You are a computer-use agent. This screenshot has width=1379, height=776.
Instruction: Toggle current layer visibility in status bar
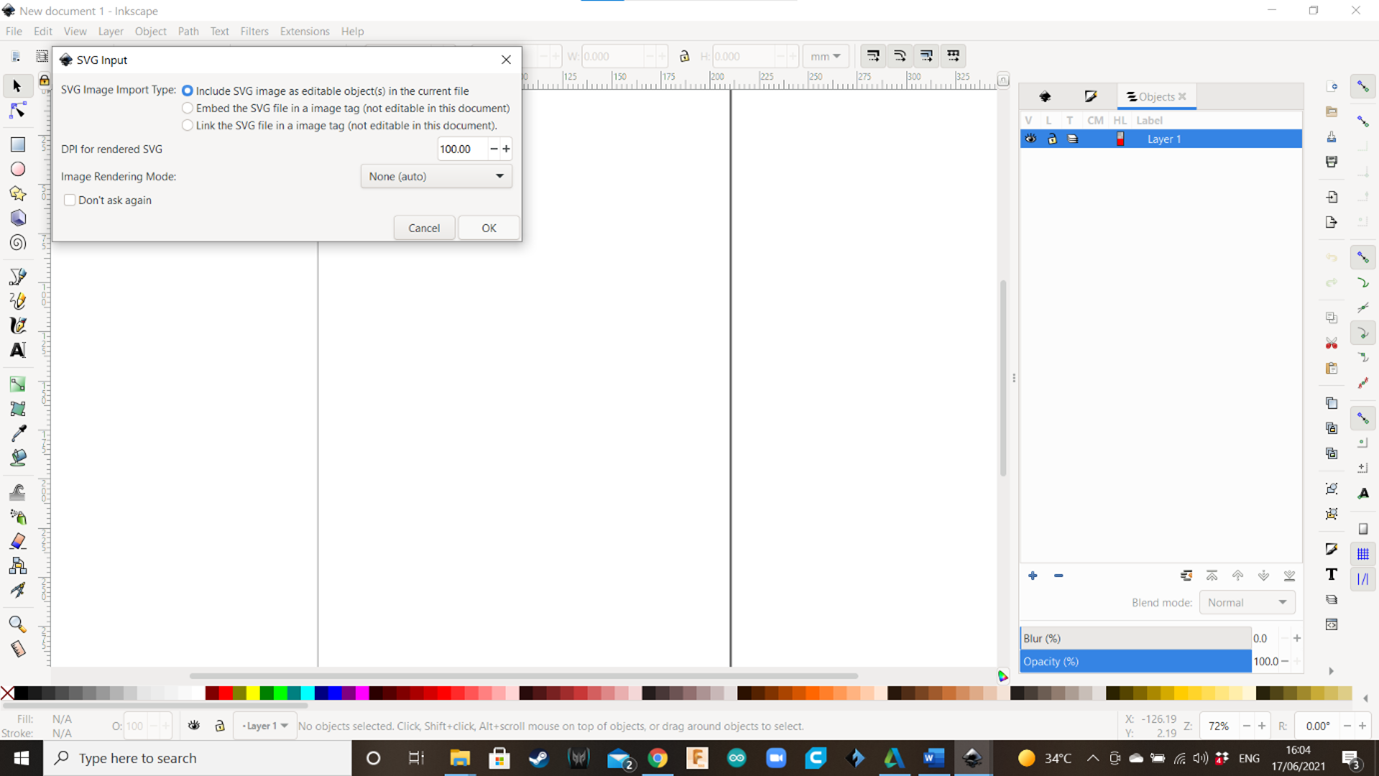pos(194,726)
